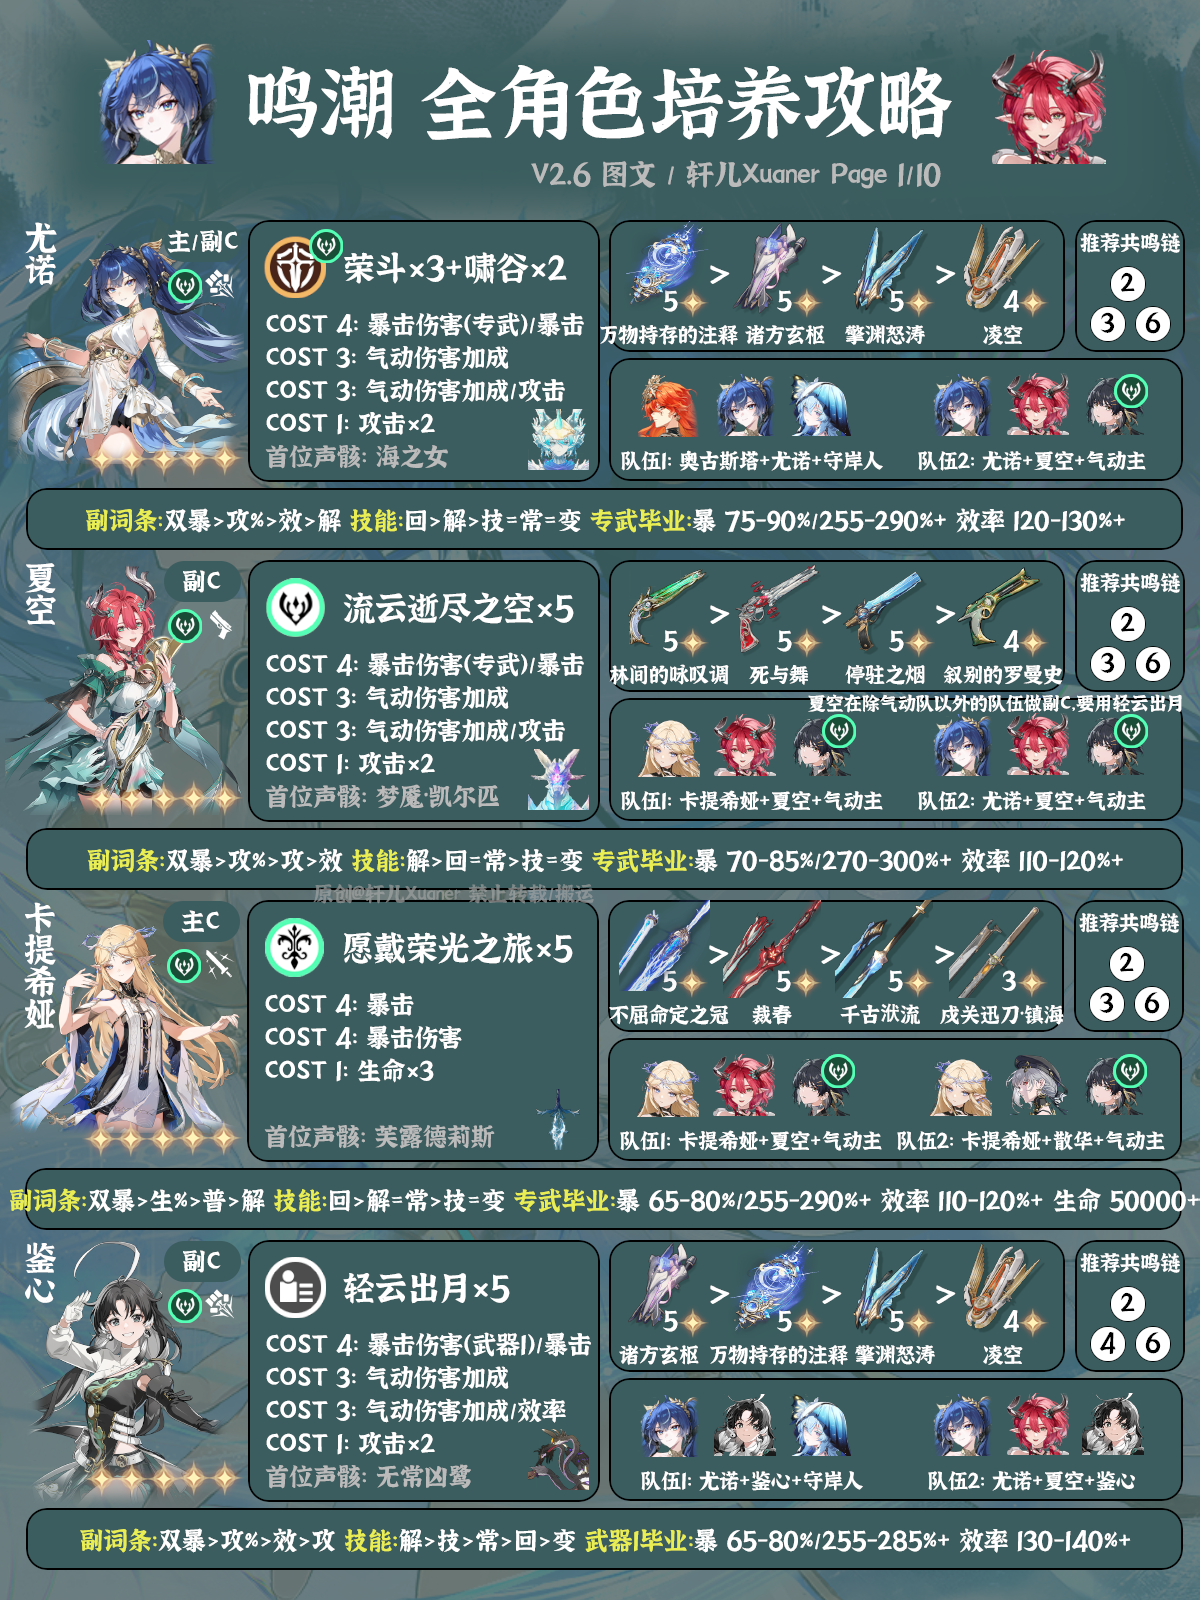Select the 流云逝尽之空 set icon

coord(295,608)
